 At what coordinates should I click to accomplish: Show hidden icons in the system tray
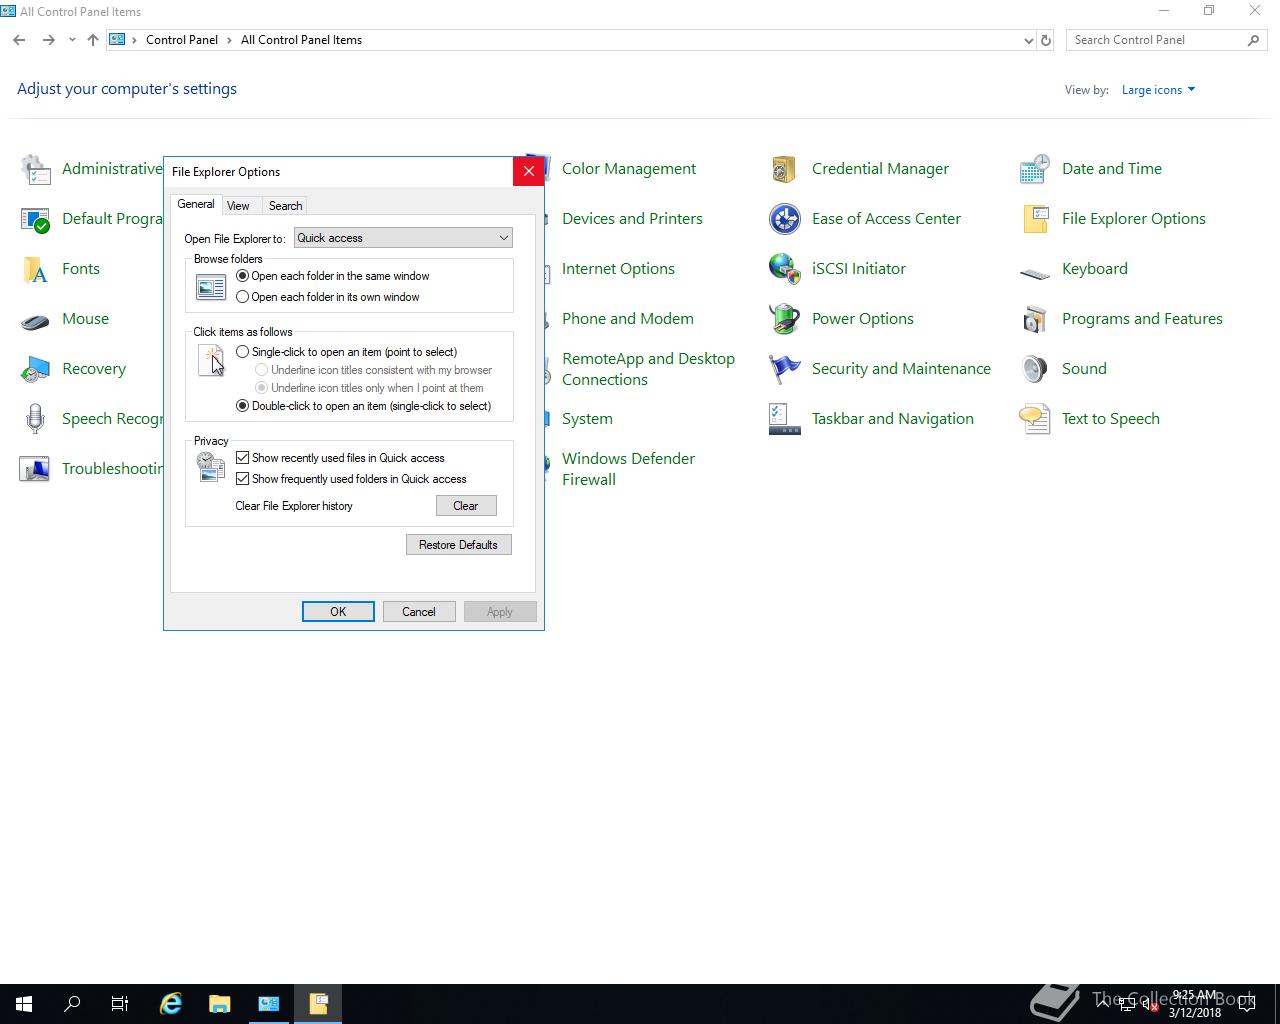click(1102, 1004)
